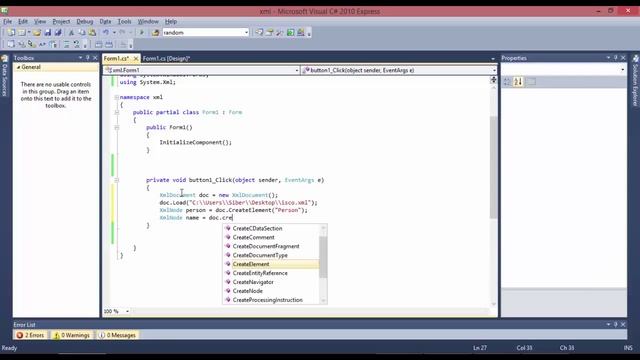Toggle auto-hide pin on Toolbox panel
This screenshot has height=360, width=640.
point(87,58)
